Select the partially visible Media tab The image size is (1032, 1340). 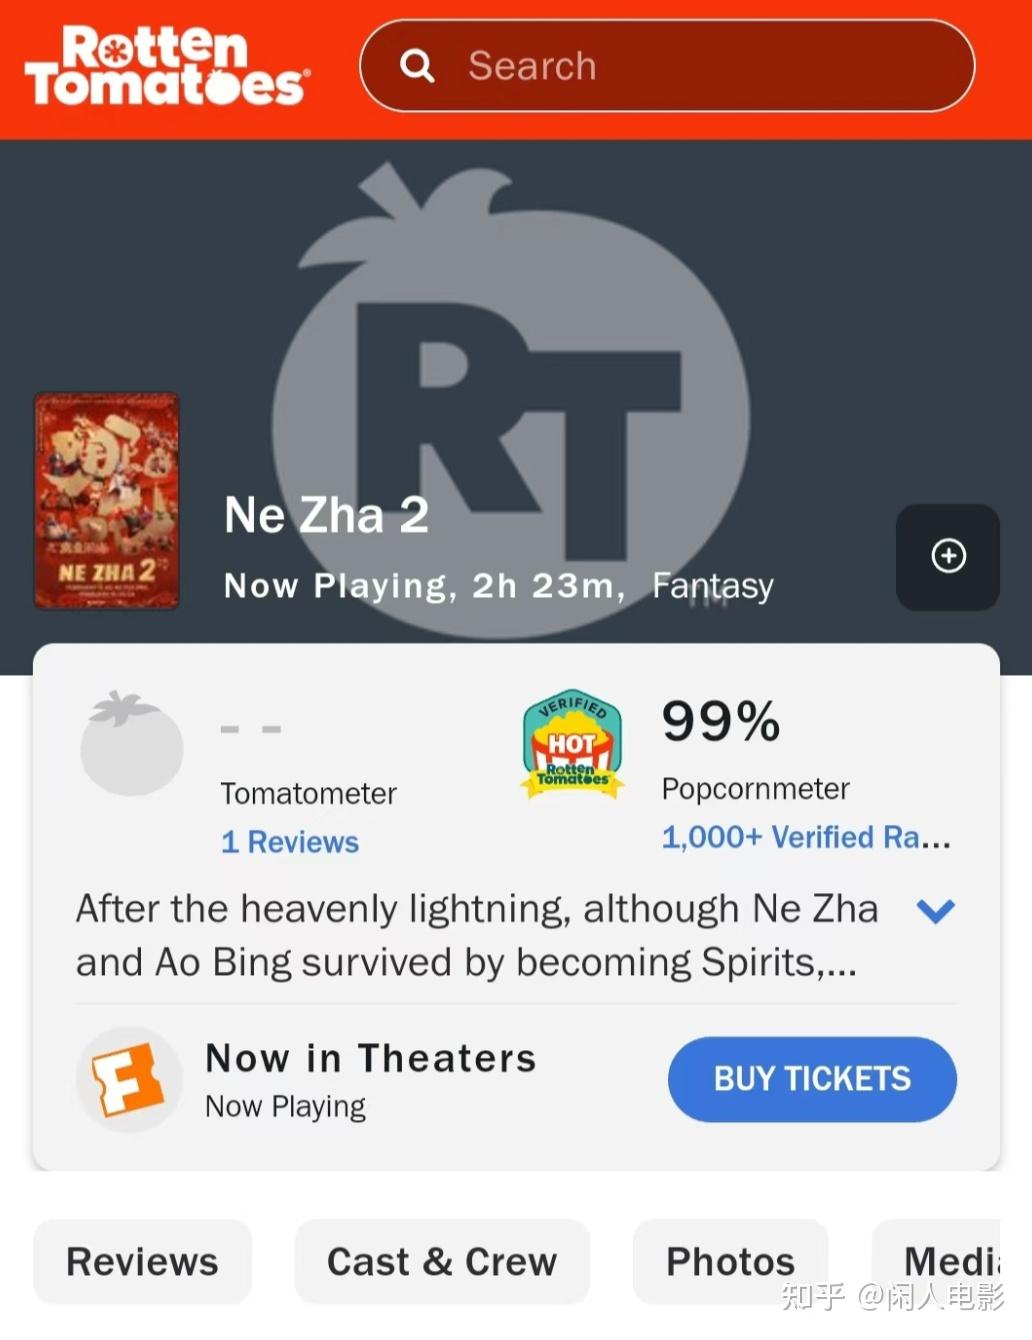[937, 1261]
